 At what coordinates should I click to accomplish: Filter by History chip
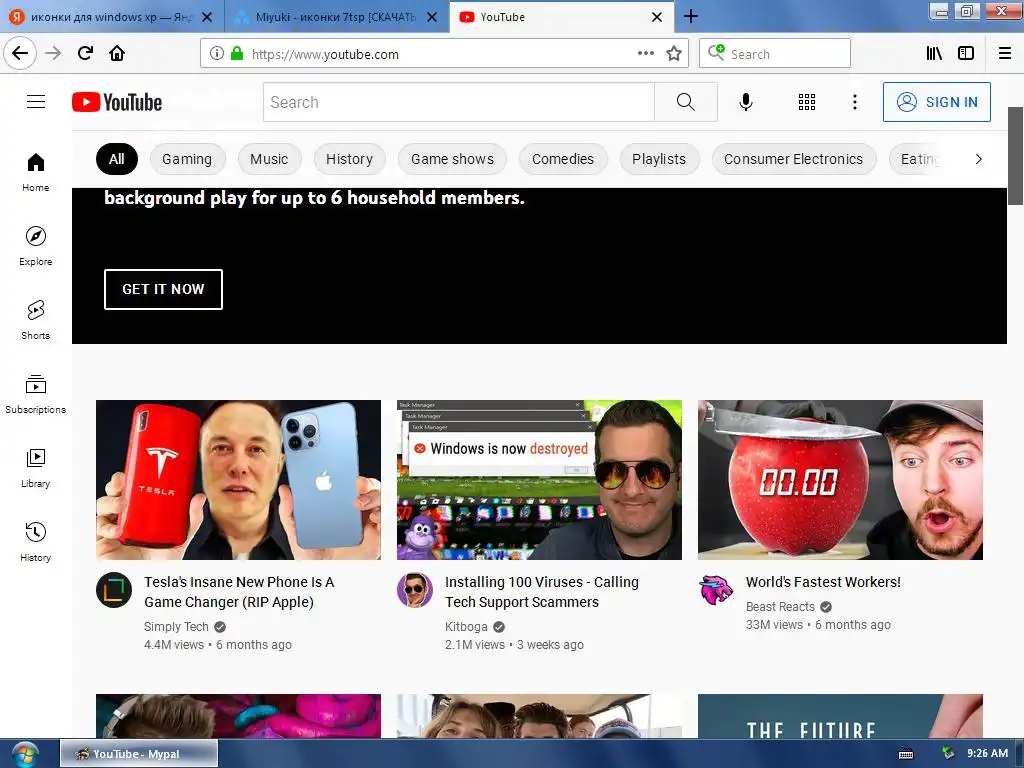(x=349, y=159)
